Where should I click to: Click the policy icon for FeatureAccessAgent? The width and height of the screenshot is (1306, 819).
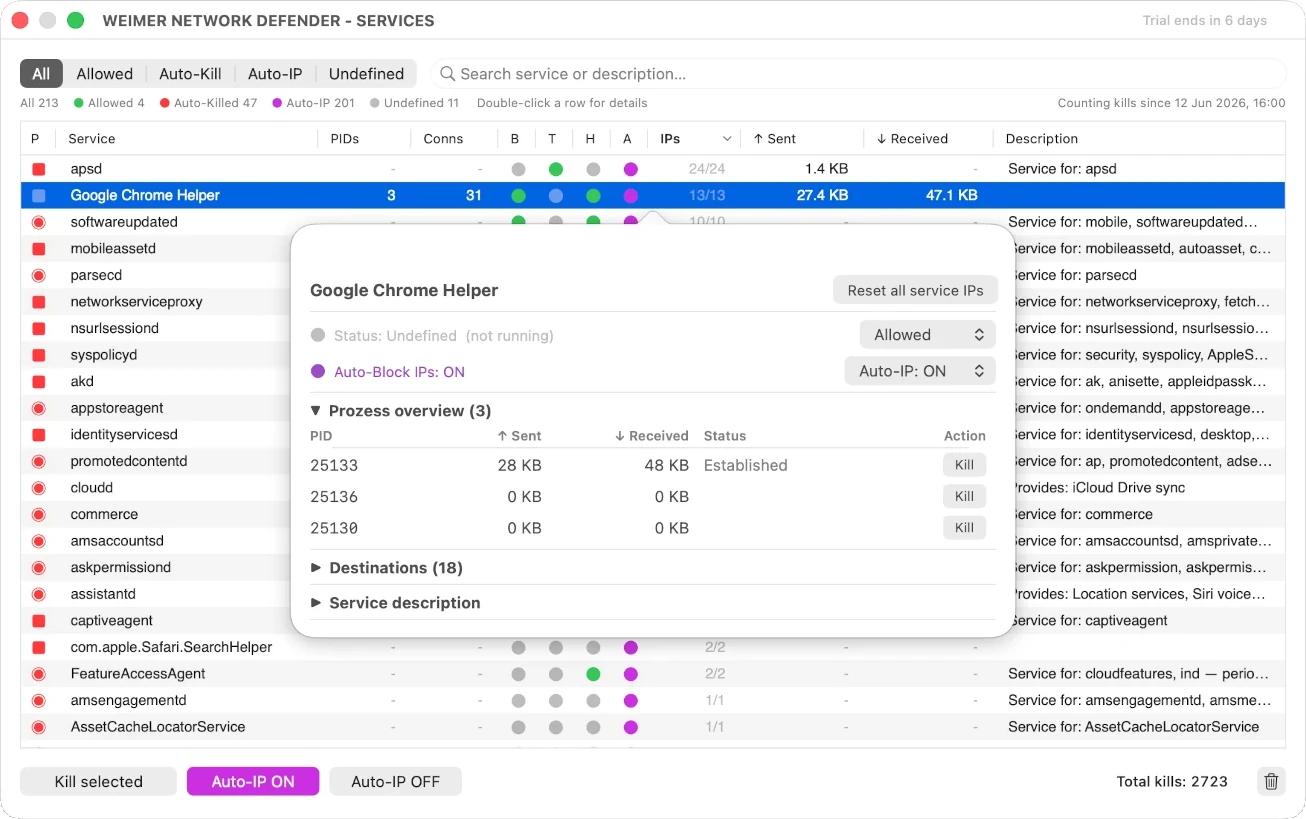[39, 674]
